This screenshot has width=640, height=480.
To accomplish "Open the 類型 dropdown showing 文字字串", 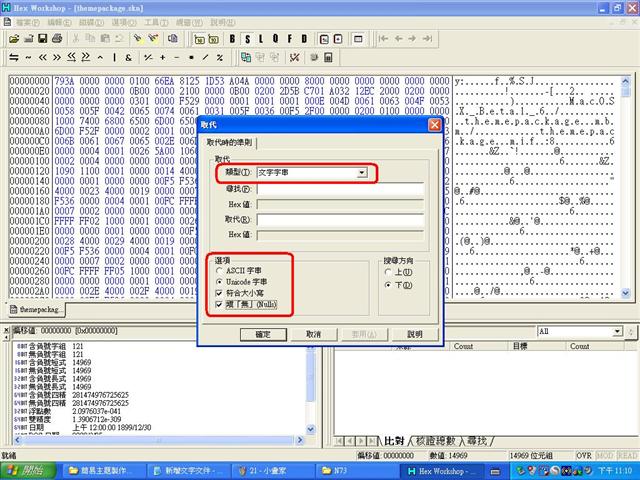I will tap(362, 173).
